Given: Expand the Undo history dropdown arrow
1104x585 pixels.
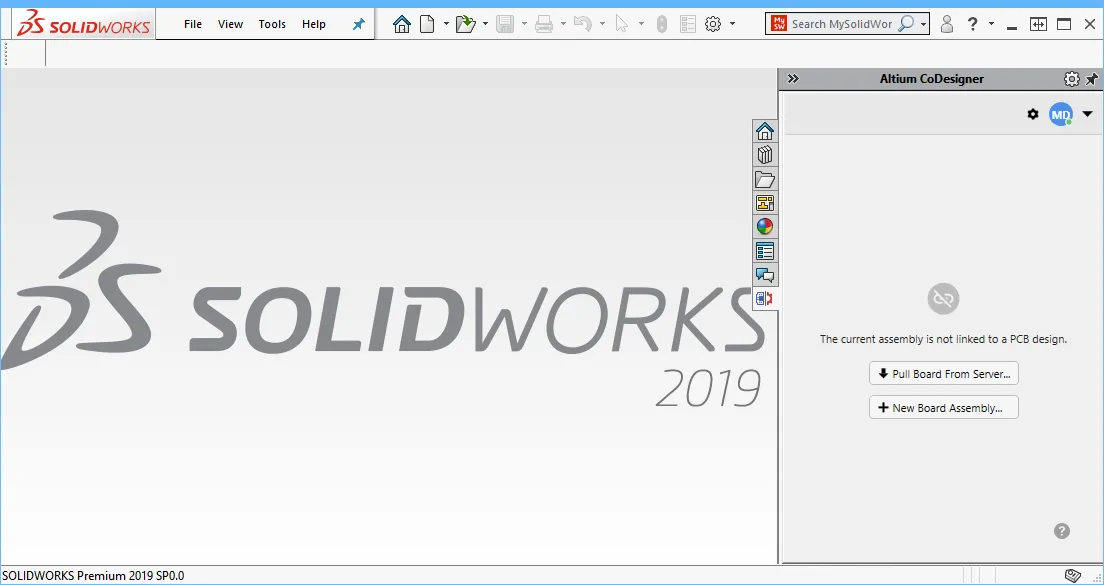Looking at the screenshot, I should 602,25.
